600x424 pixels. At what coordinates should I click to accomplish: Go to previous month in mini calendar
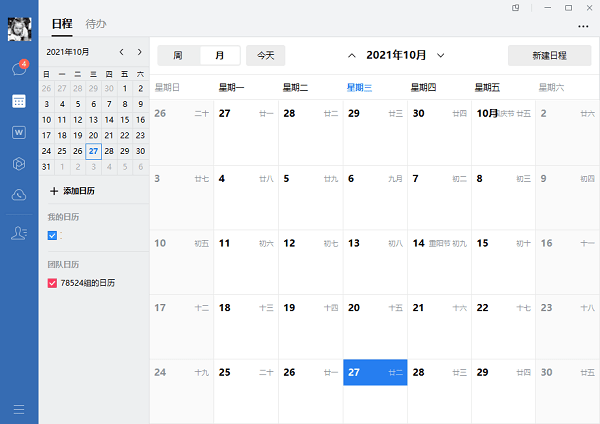(x=121, y=51)
